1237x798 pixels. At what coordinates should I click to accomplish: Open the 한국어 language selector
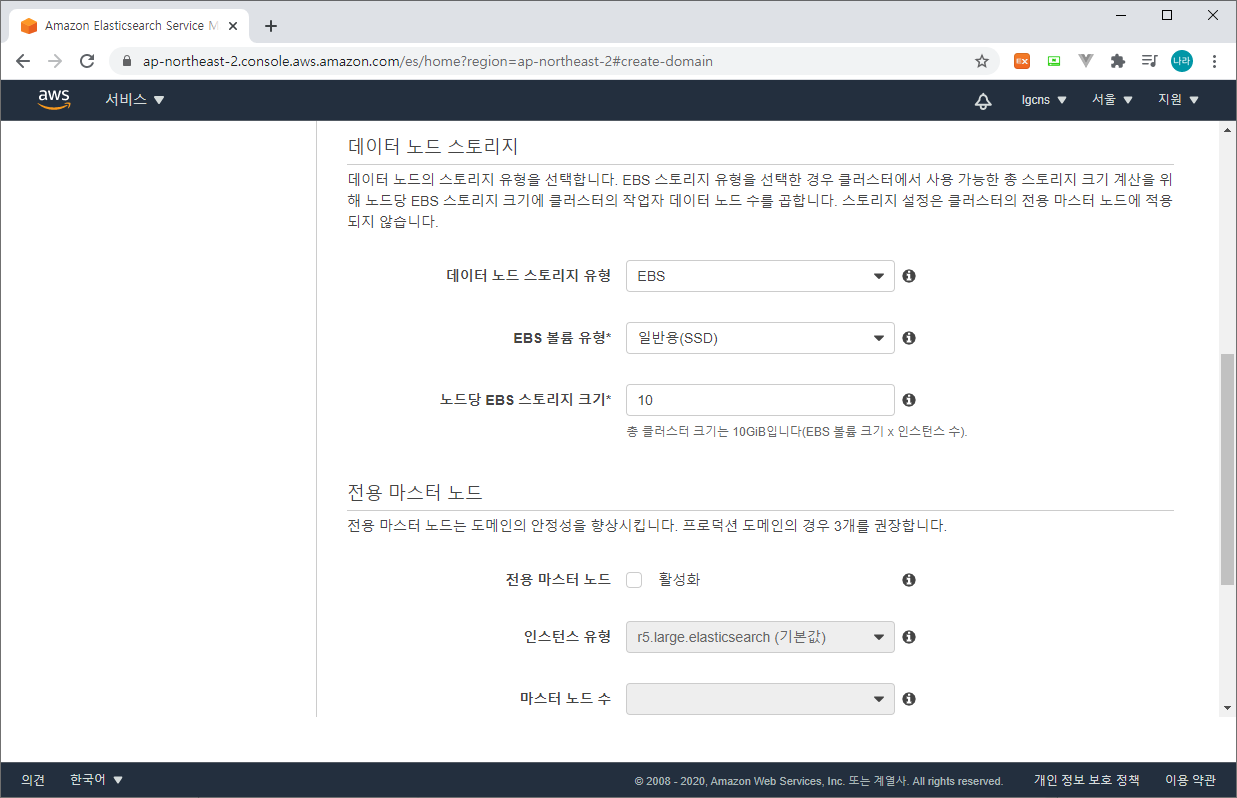[x=96, y=780]
